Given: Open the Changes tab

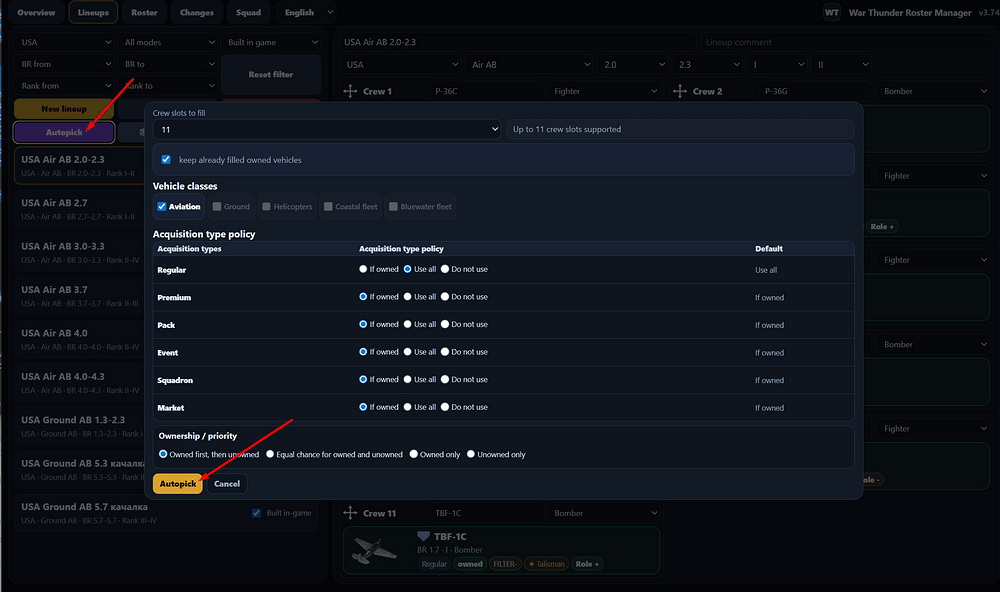Looking at the screenshot, I should pyautogui.click(x=196, y=12).
